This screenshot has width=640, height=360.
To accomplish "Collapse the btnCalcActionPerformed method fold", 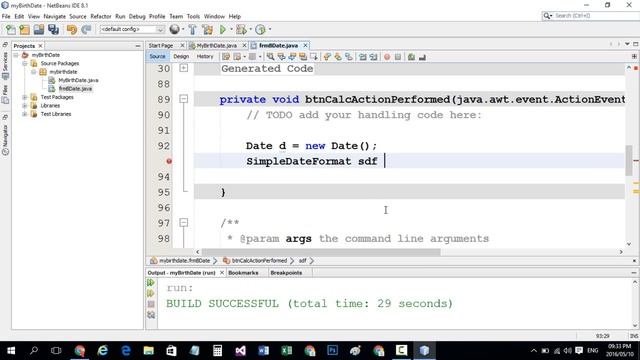I will click(184, 99).
